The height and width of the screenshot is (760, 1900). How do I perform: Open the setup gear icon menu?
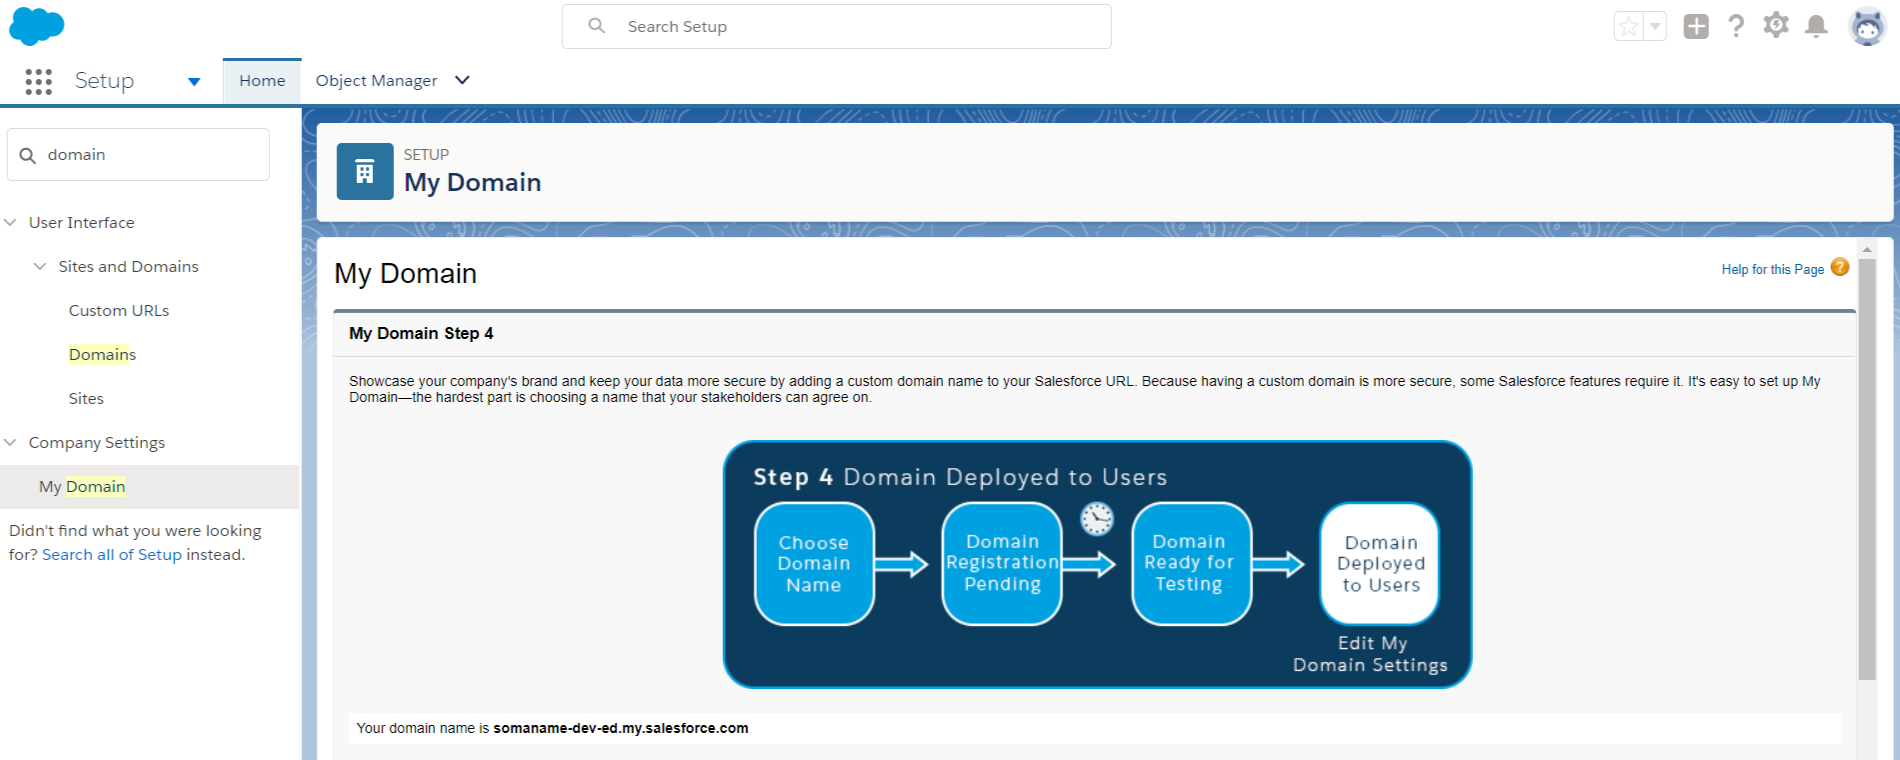[1776, 25]
